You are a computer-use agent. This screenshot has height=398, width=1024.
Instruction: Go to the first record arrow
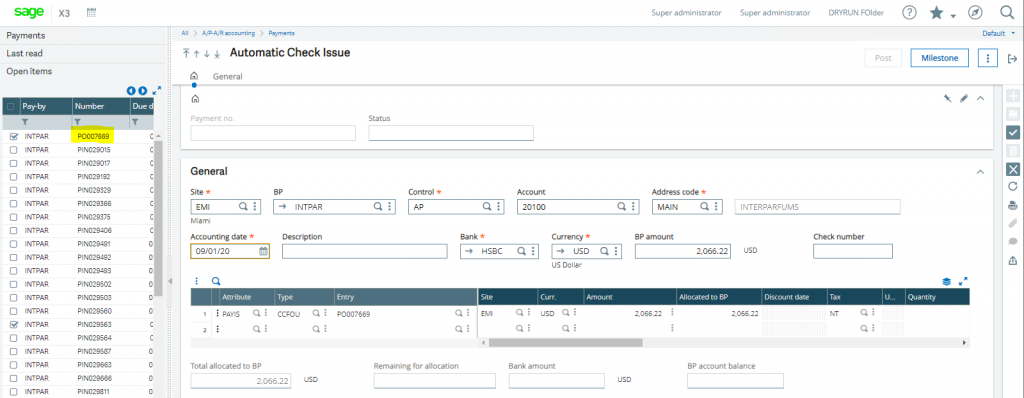[186, 54]
